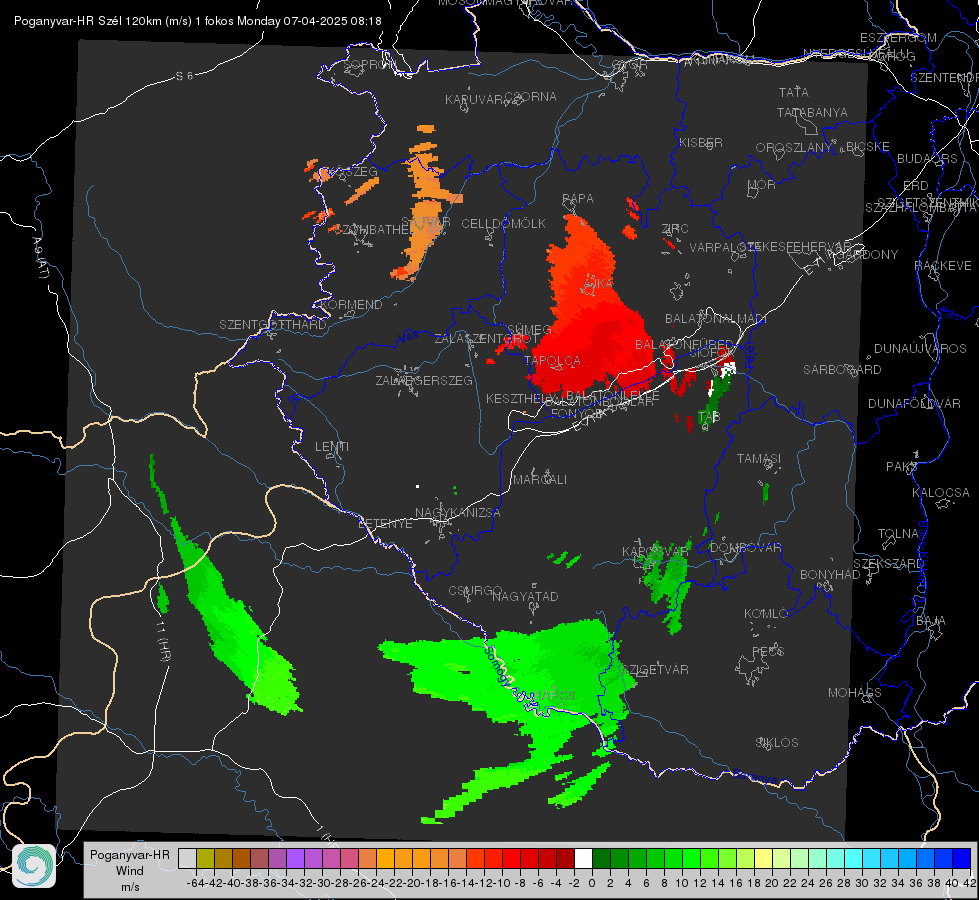Viewport: 979px width, 900px height.
Task: Click the DOMBOVAR label
Action: click(745, 548)
